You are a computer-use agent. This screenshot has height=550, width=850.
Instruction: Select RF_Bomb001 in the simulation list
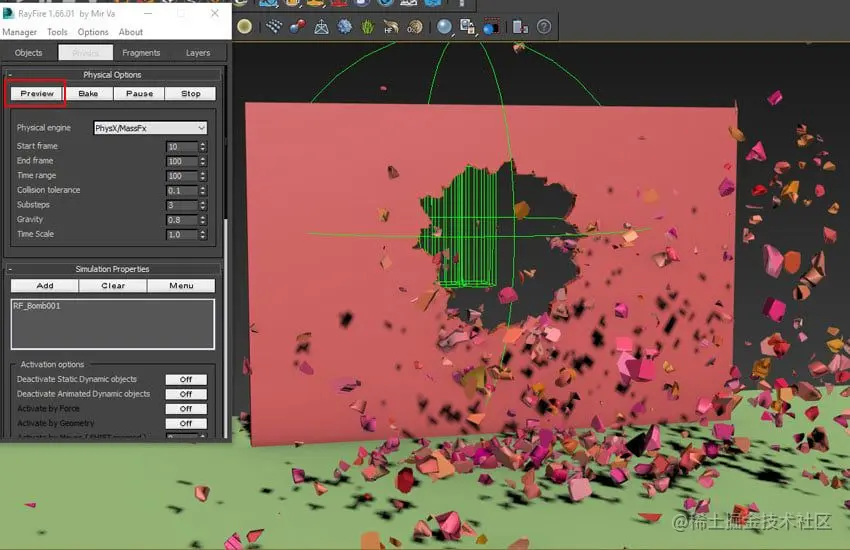click(37, 306)
